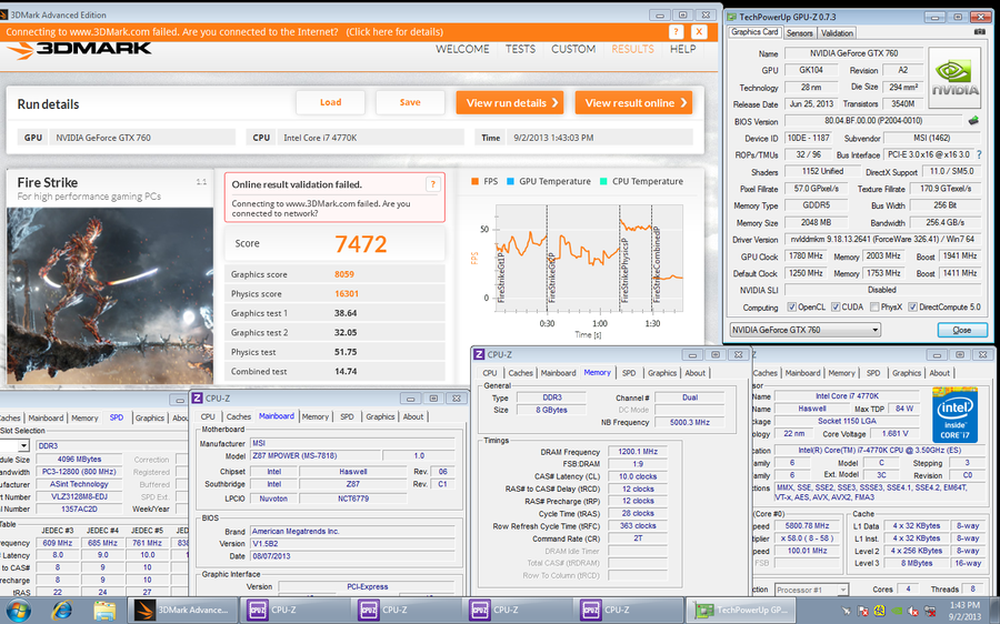Open CPU tab in CPU-Z Mainboard window
1000x624 pixels.
pos(208,417)
